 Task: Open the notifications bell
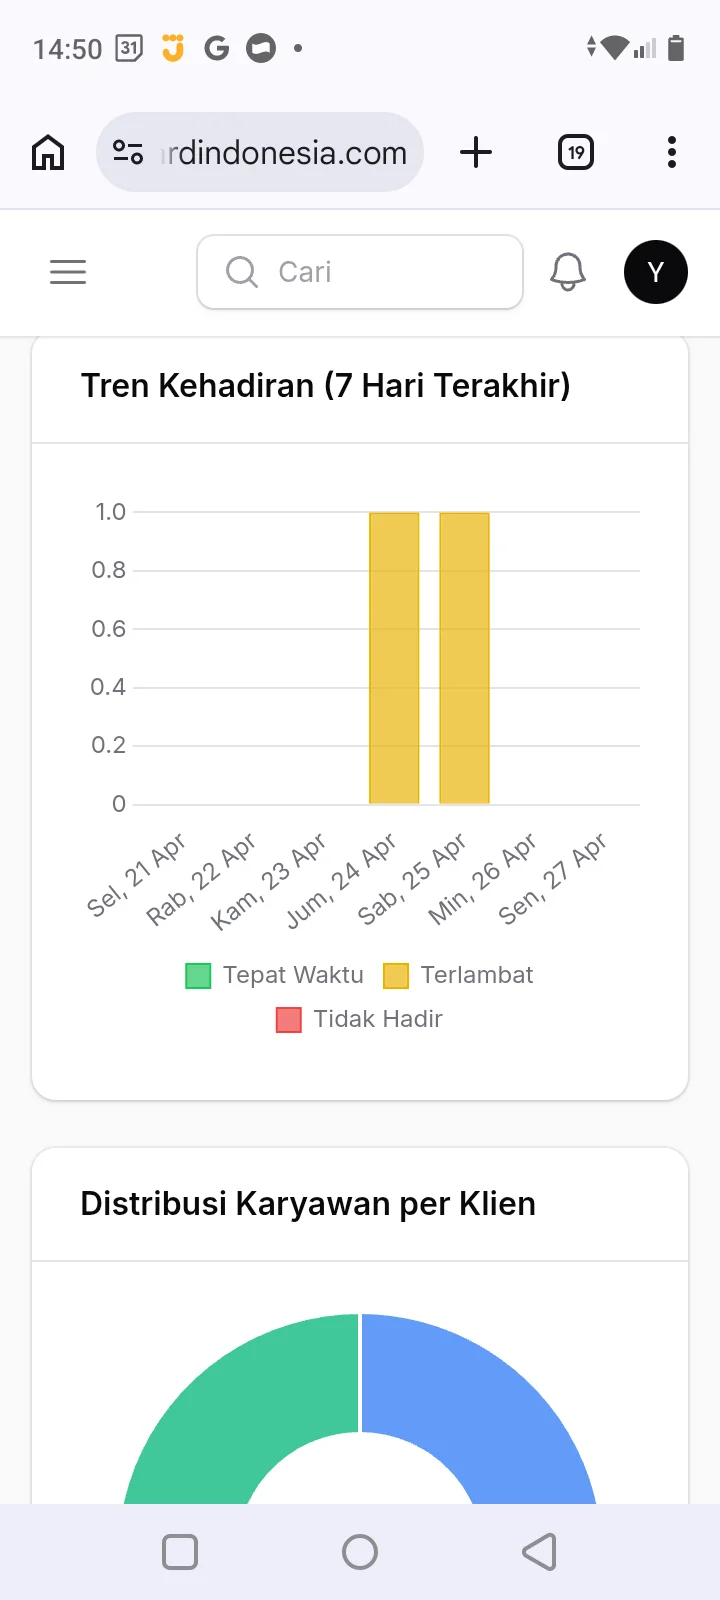point(568,272)
